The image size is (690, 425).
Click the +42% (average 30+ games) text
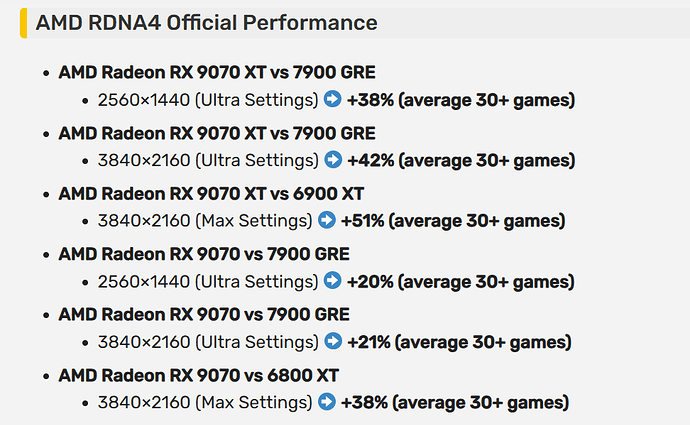pos(460,160)
